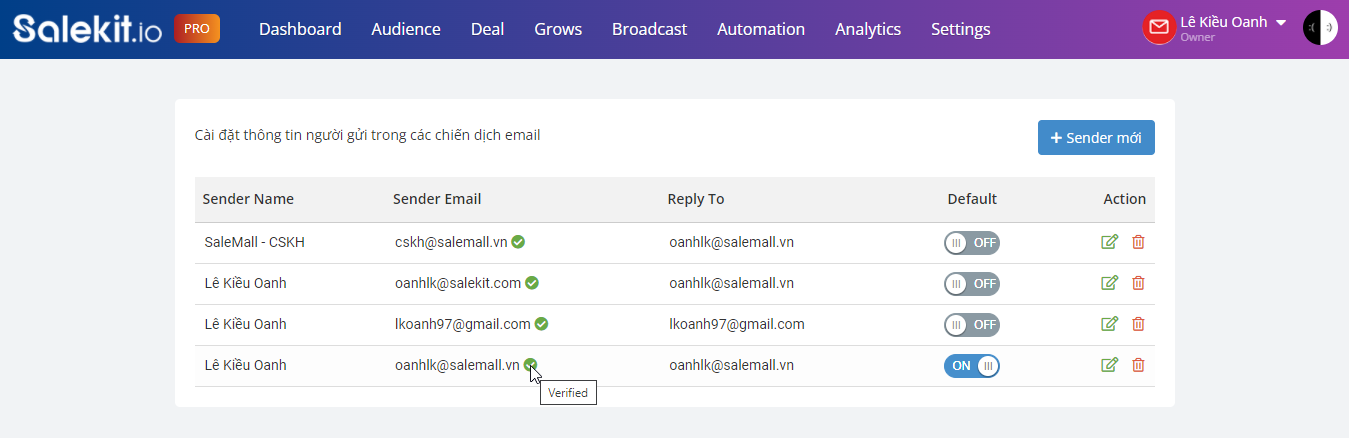Screen dimensions: 1349x438
Task: Click the black-and-white avatar icon
Action: click(x=1320, y=28)
